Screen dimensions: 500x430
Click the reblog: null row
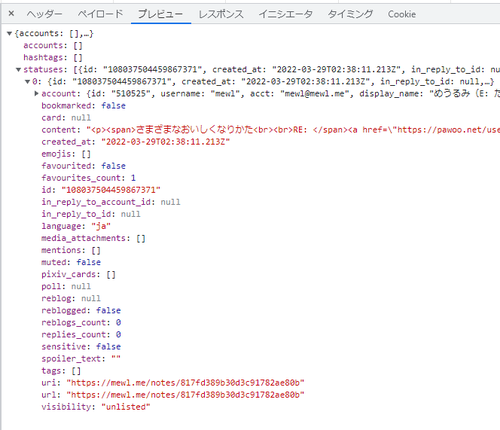(71, 298)
